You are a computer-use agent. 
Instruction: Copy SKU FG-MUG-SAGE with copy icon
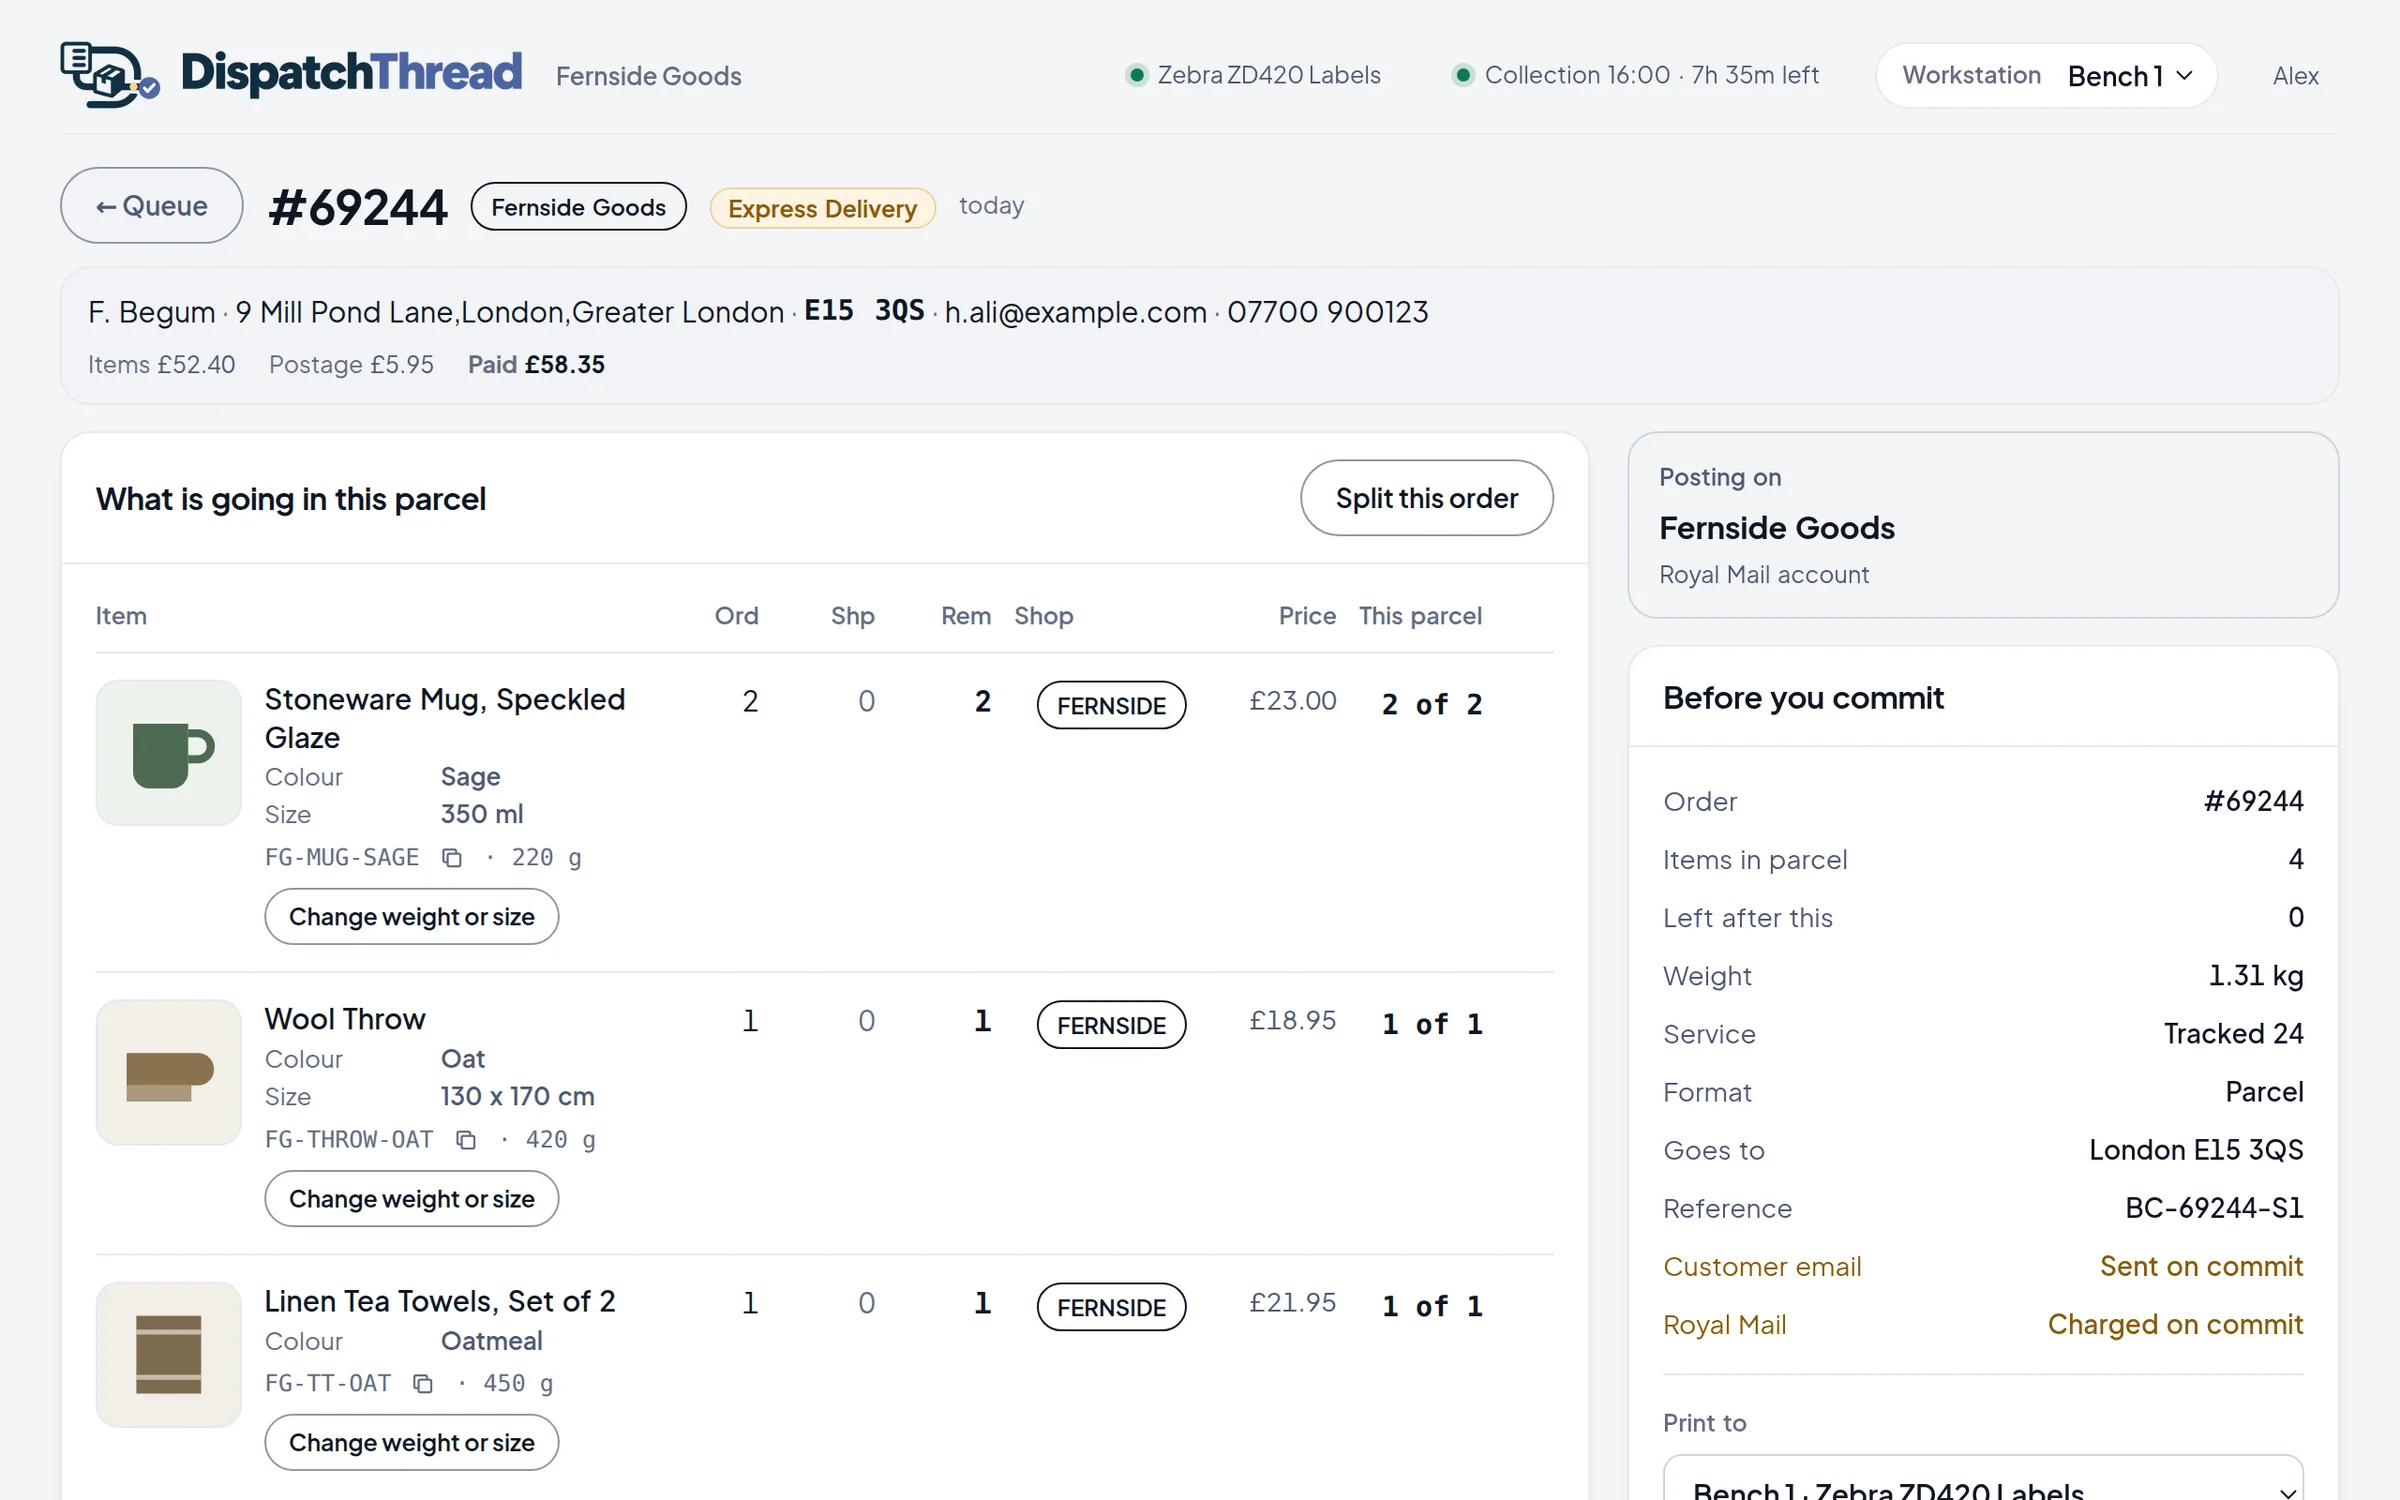(x=452, y=858)
